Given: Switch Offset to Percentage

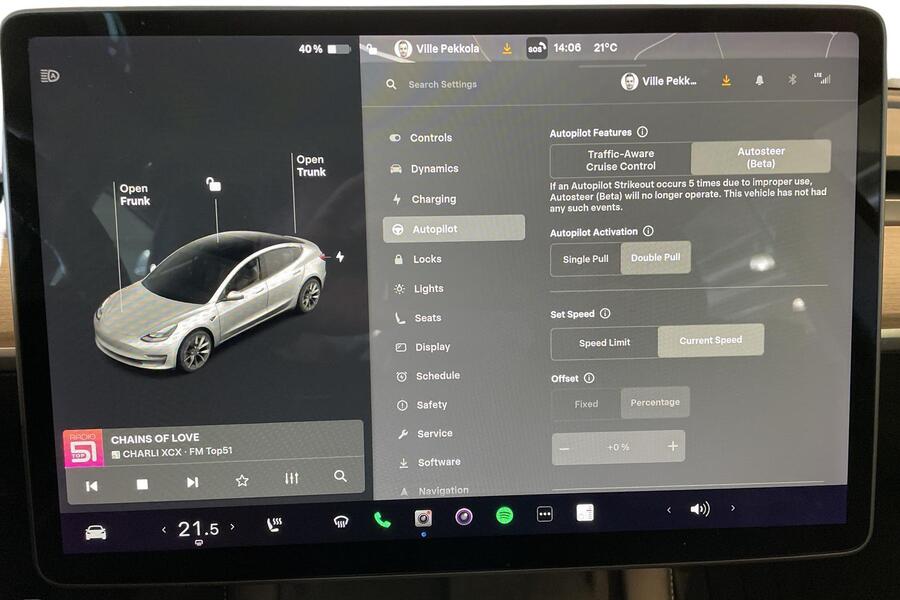Looking at the screenshot, I should pos(655,403).
